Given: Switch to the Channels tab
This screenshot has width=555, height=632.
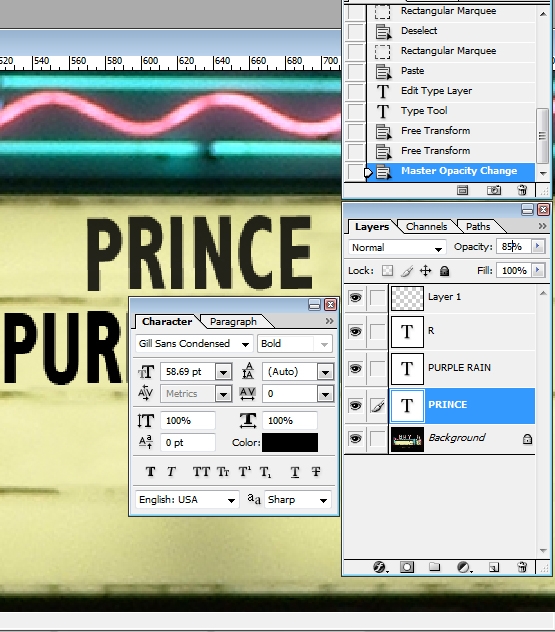Looking at the screenshot, I should pyautogui.click(x=426, y=227).
